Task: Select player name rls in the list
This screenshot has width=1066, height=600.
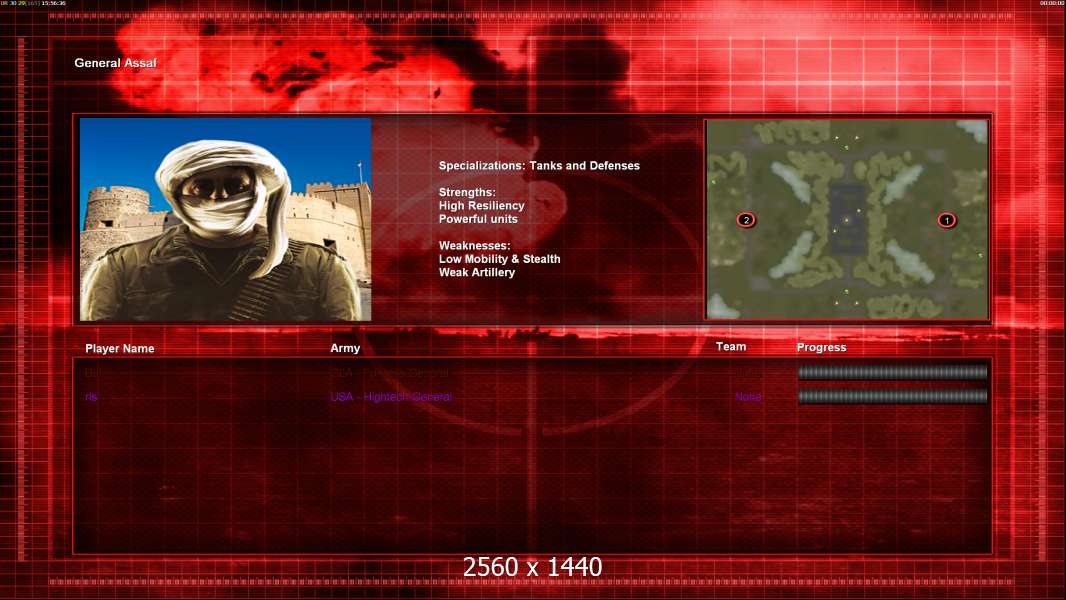Action: [x=91, y=397]
